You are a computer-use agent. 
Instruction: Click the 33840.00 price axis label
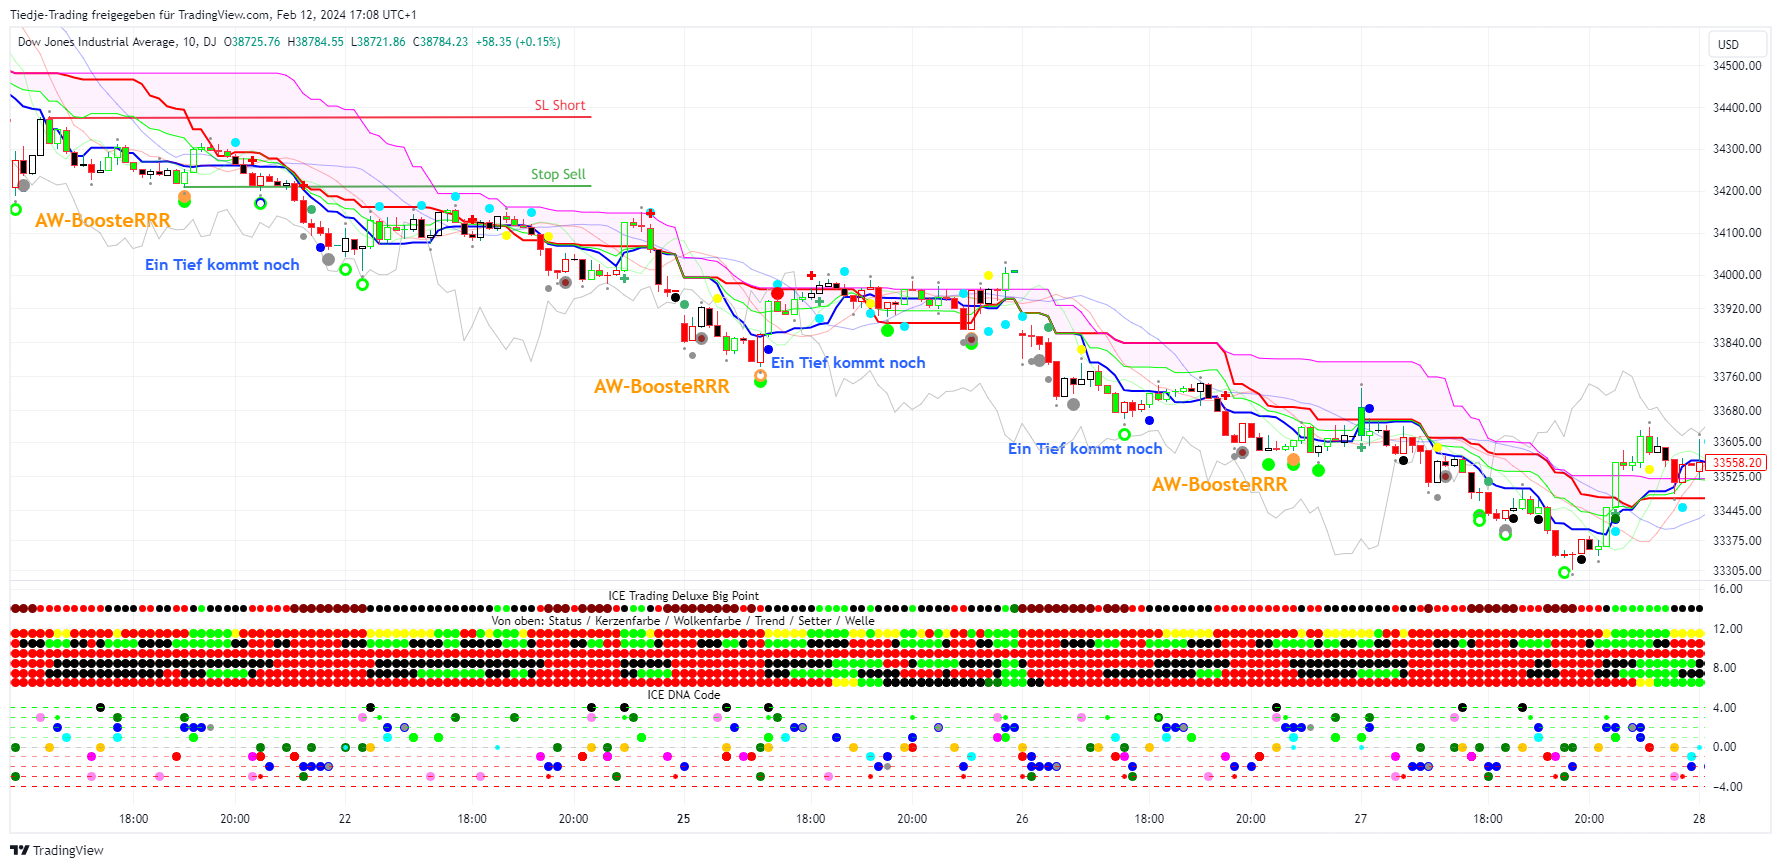click(x=1737, y=343)
